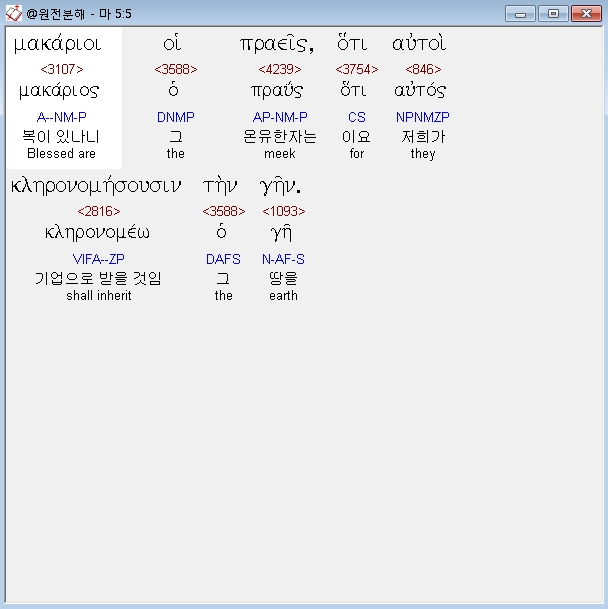Viewport: 608px width, 609px height.
Task: Click Strong's number <4239>
Action: 280,69
